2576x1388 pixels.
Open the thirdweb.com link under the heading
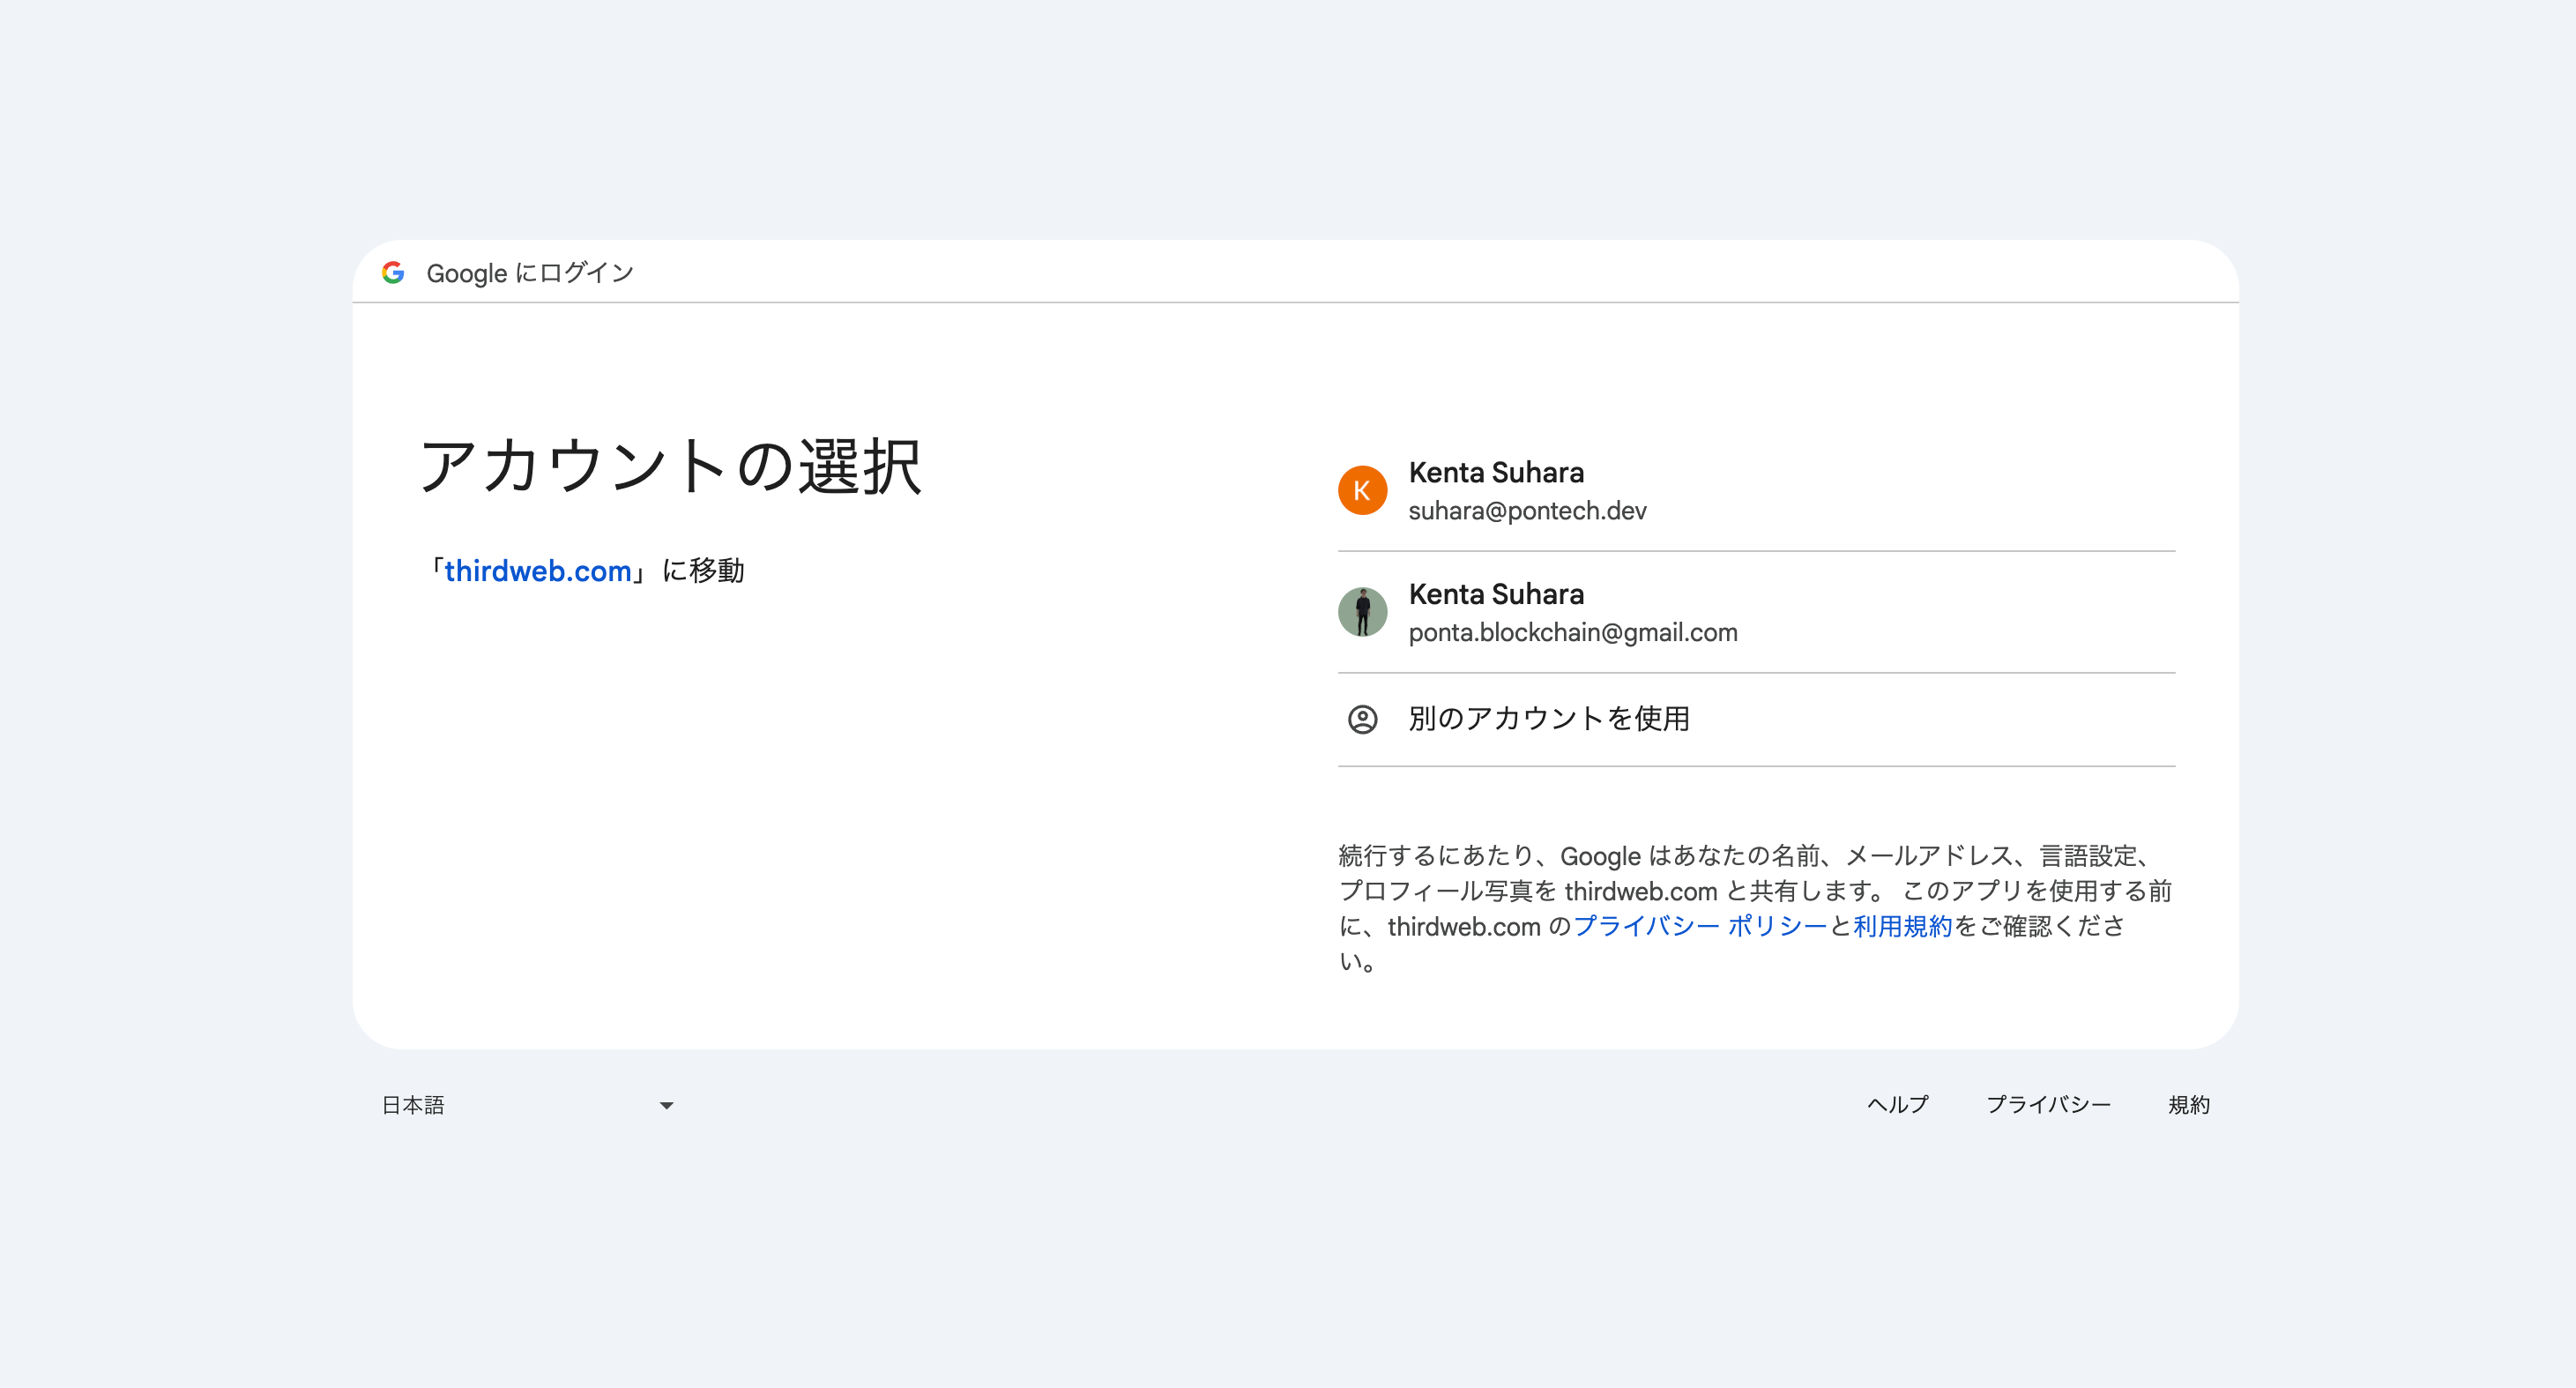538,571
